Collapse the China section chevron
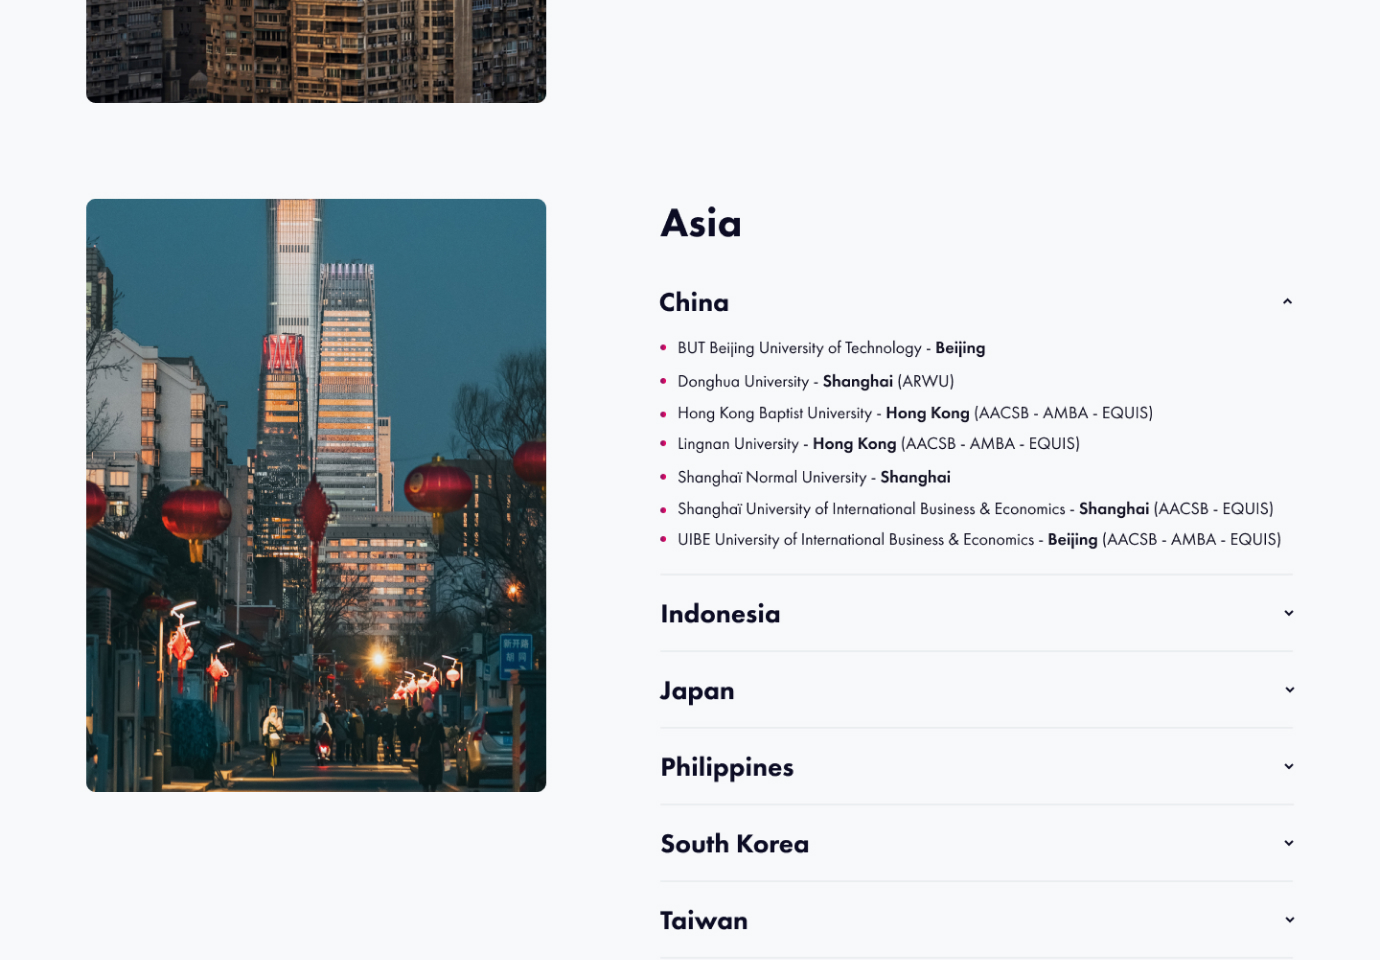The width and height of the screenshot is (1380, 960). [1287, 302]
